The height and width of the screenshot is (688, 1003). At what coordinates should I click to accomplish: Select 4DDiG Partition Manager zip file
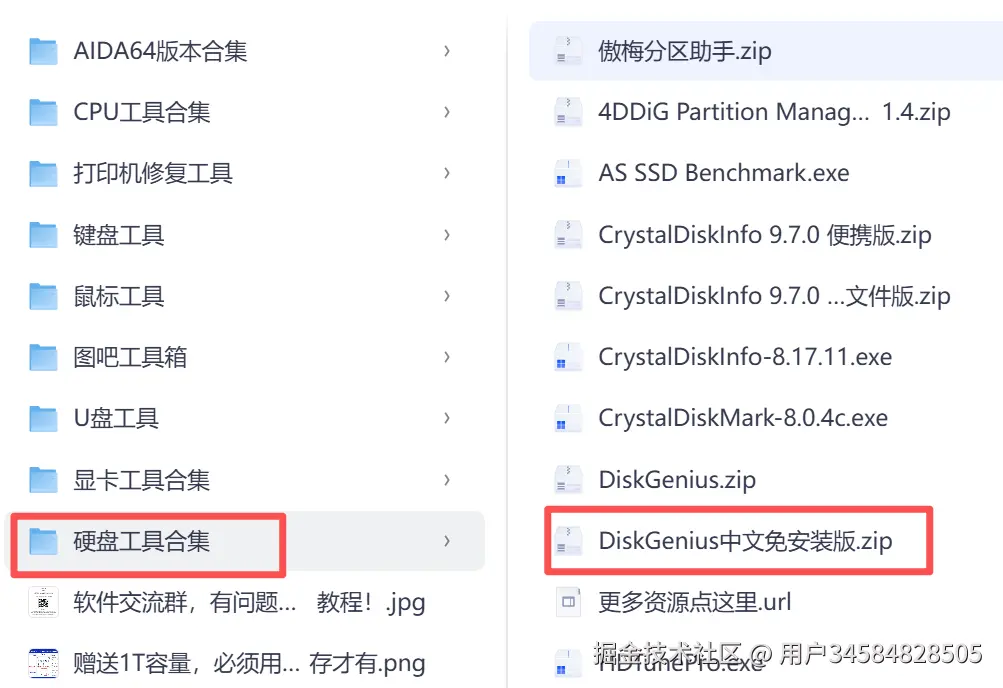point(773,112)
